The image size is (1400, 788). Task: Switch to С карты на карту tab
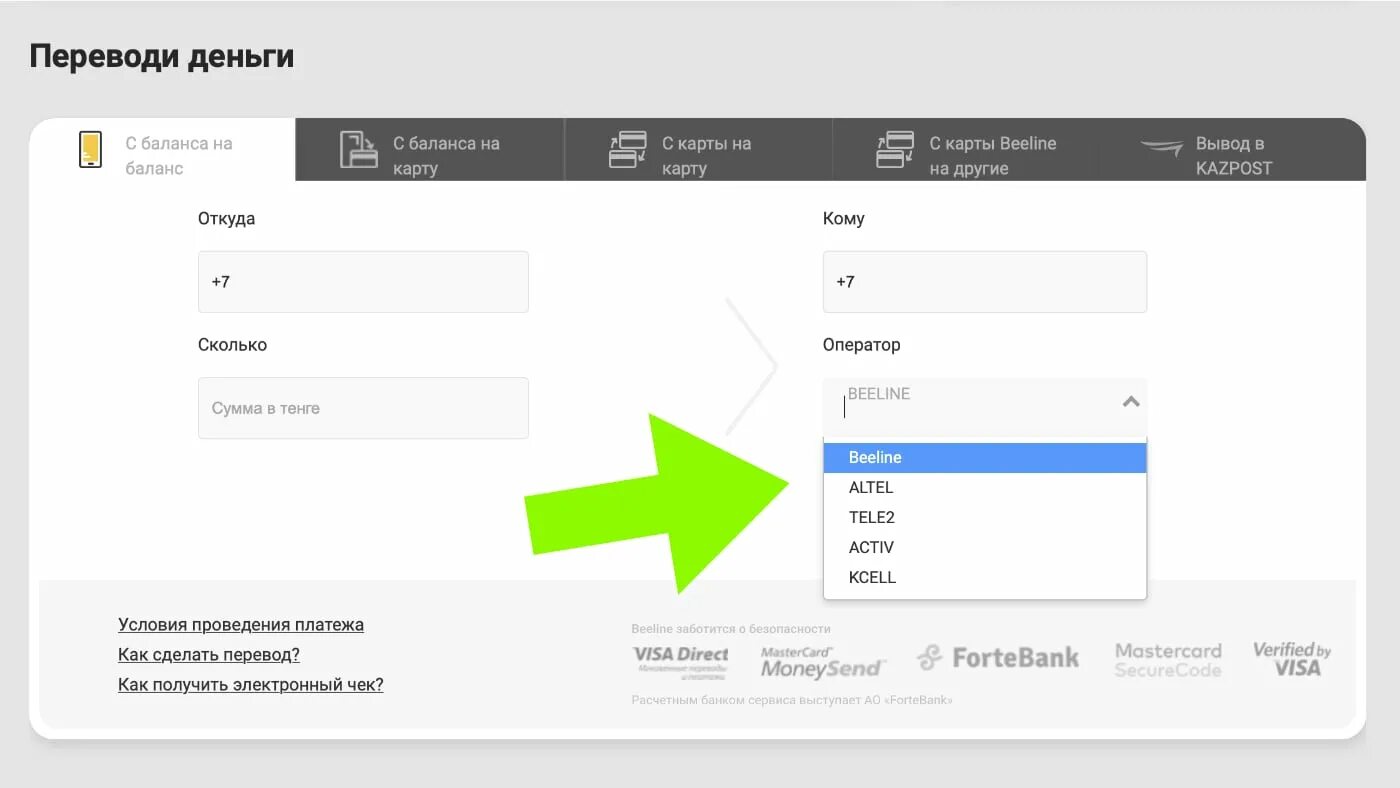click(698, 150)
